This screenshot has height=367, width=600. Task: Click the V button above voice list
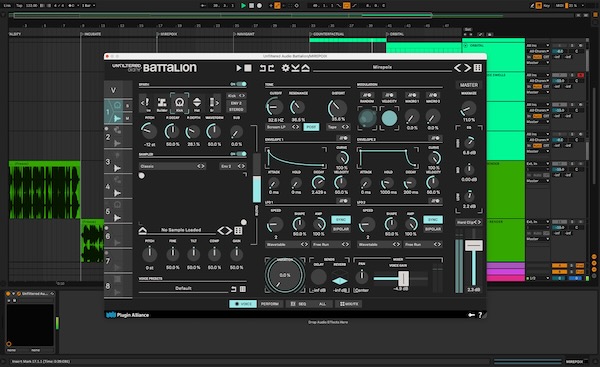pos(113,90)
